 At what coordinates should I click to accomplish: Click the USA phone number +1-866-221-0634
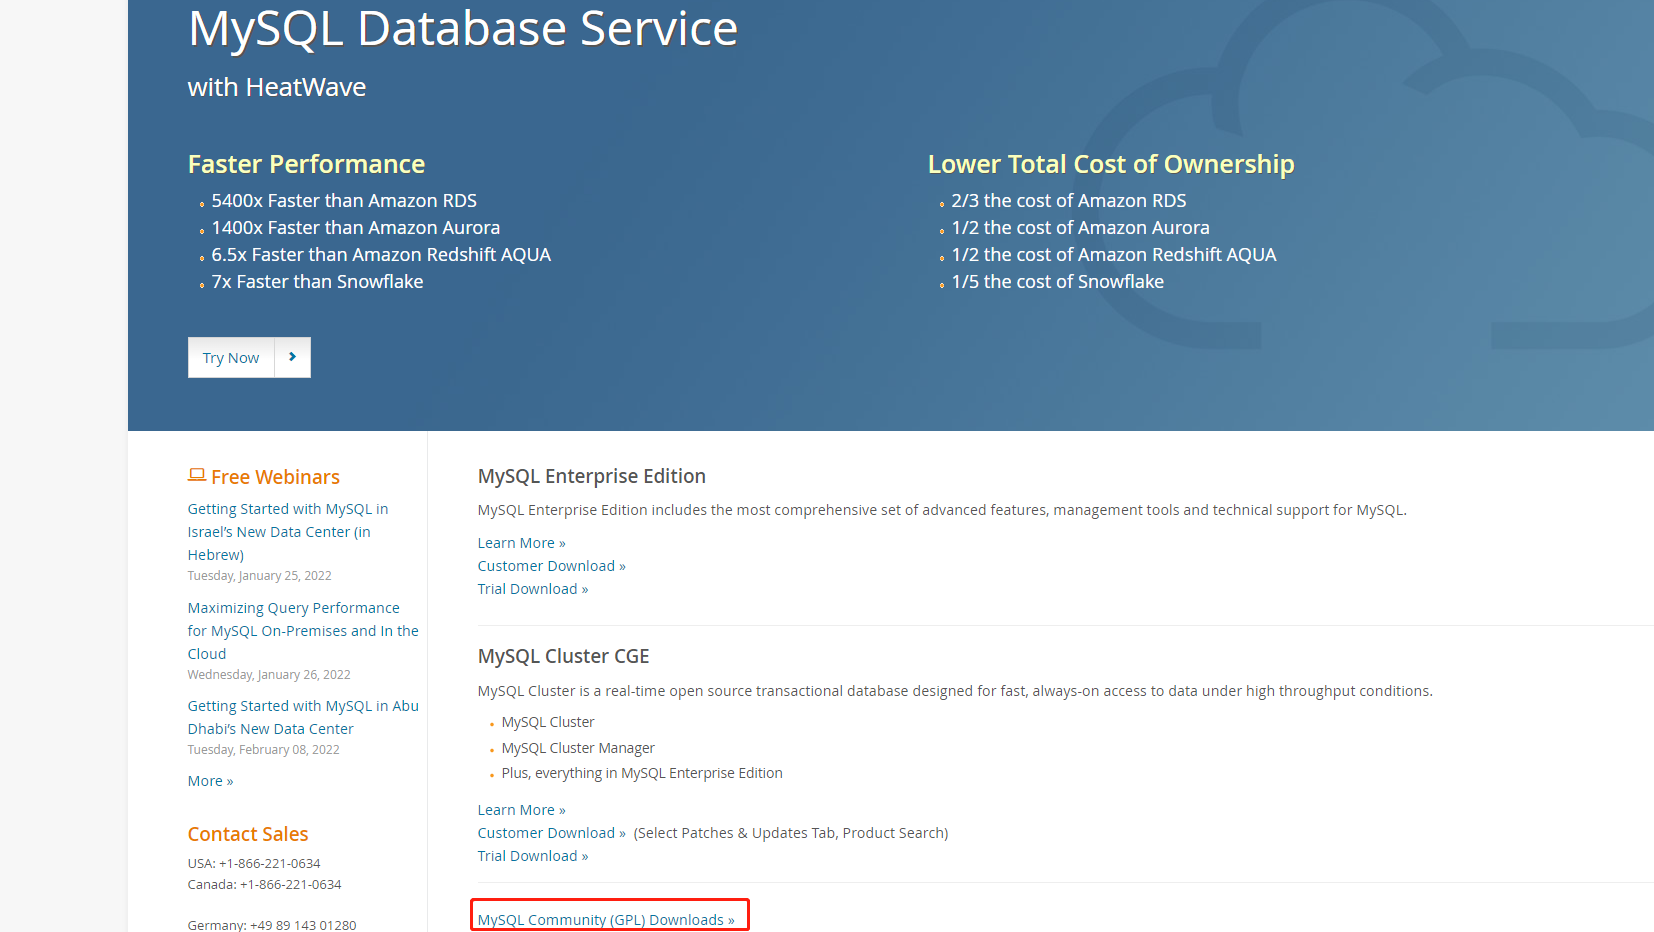coord(270,864)
